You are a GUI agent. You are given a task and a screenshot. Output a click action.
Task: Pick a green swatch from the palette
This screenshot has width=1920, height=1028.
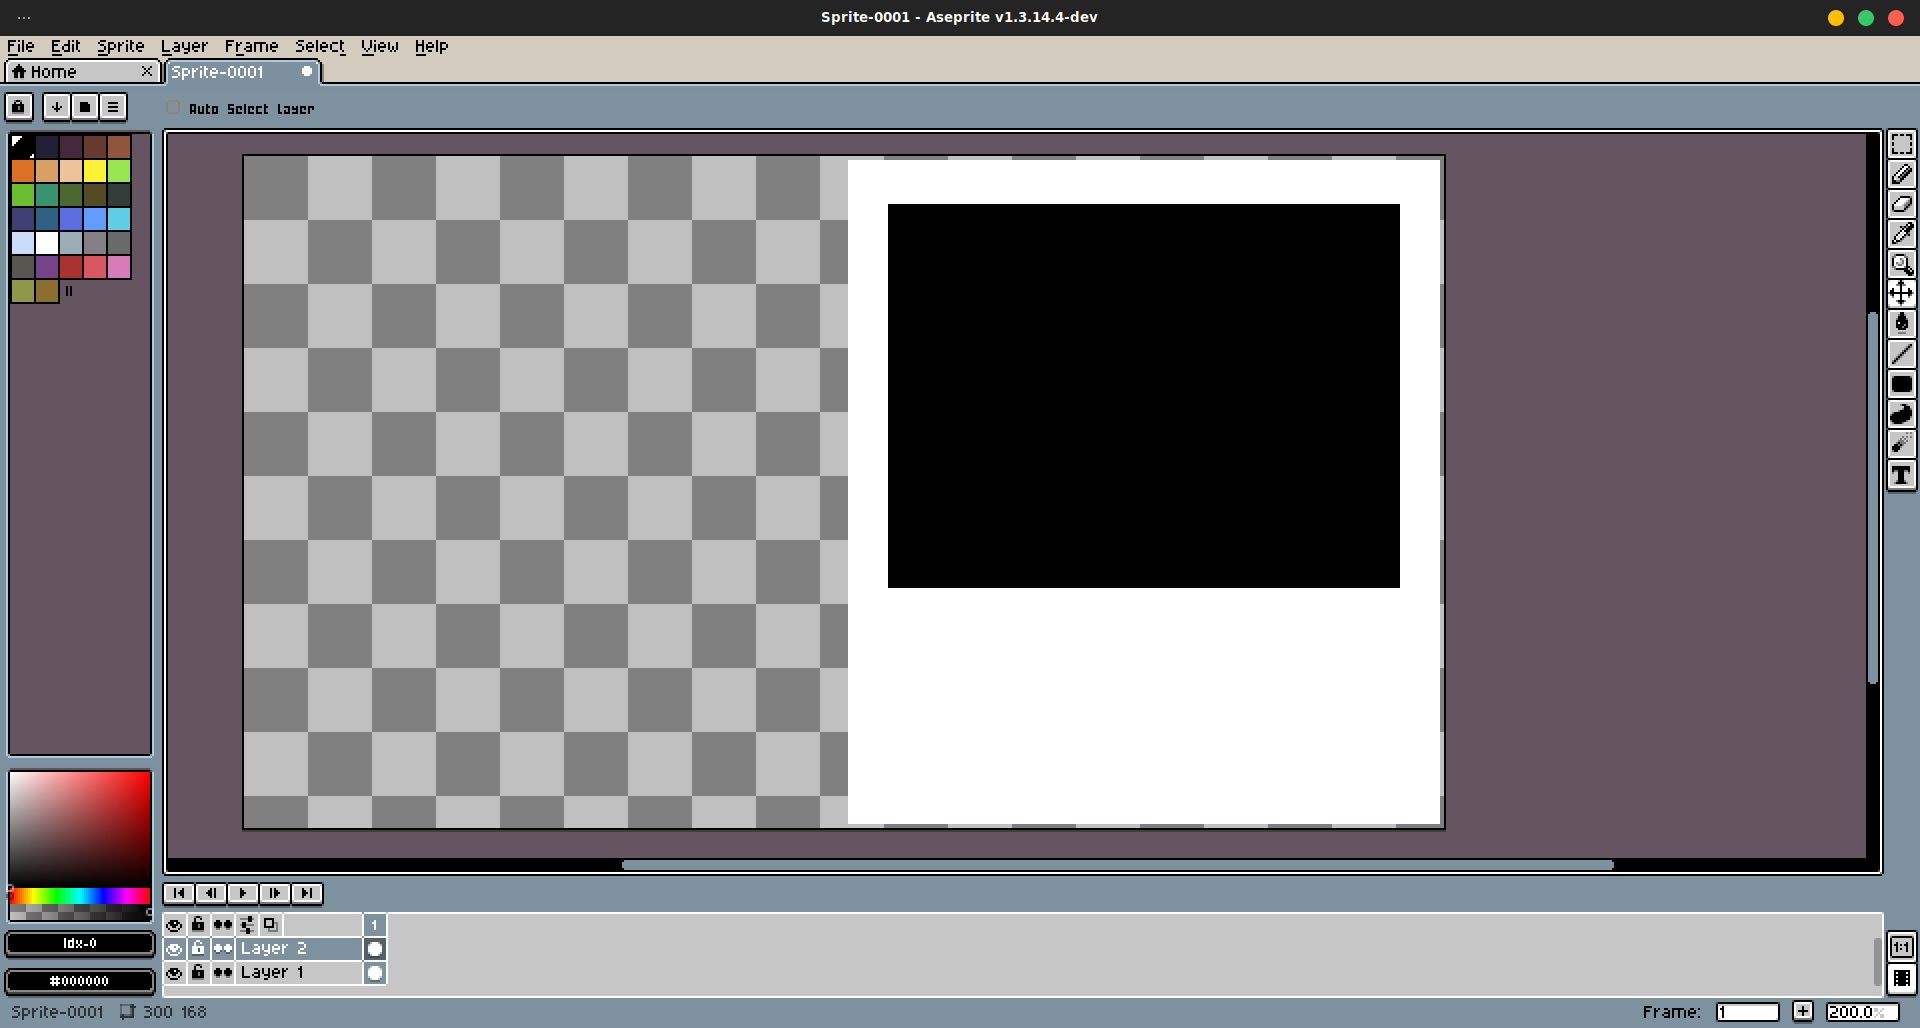click(23, 195)
